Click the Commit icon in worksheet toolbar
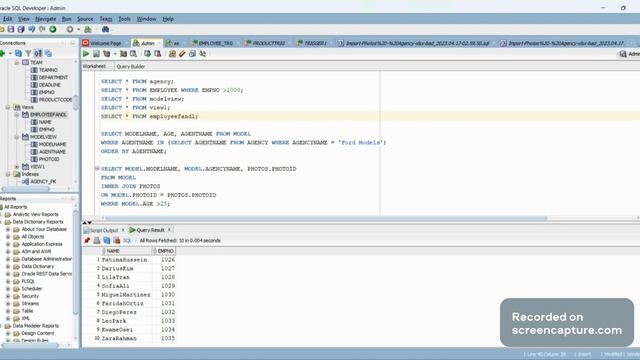Image resolution: width=640 pixels, height=360 pixels. 147,54
